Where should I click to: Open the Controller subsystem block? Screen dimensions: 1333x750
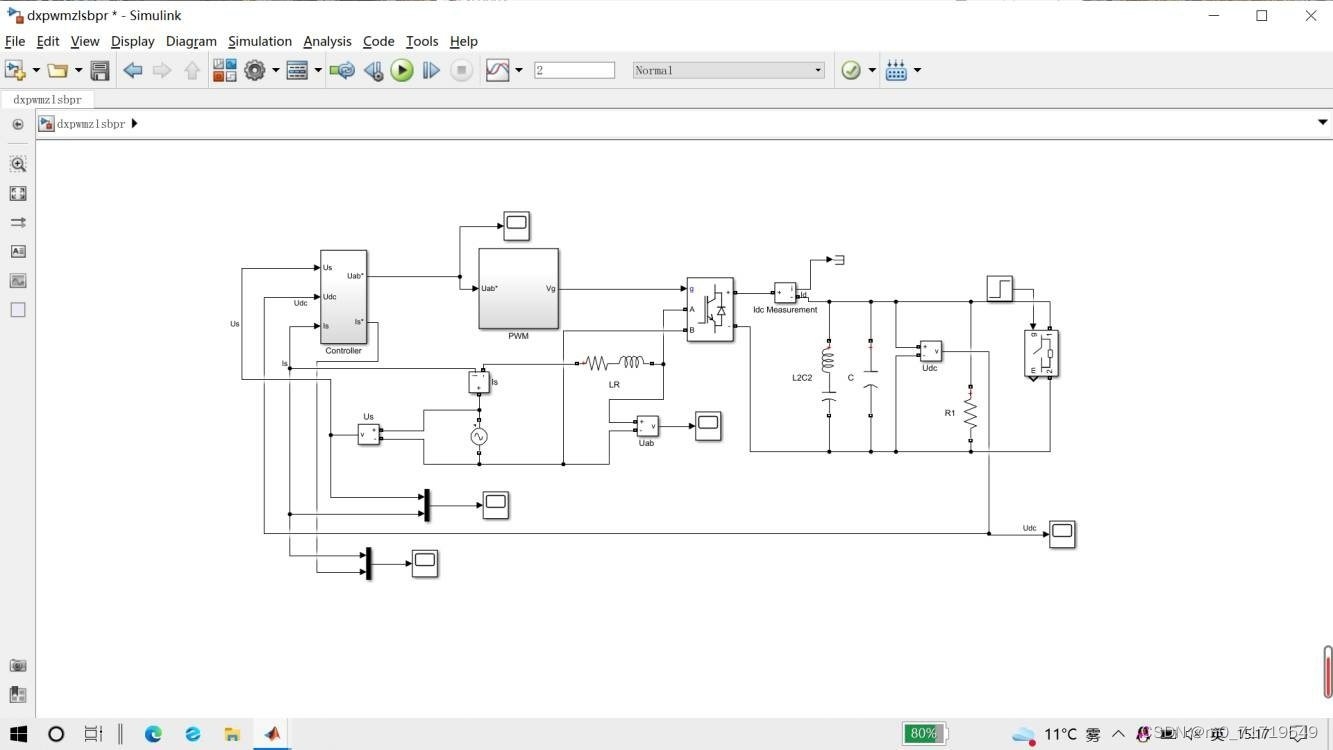point(343,296)
